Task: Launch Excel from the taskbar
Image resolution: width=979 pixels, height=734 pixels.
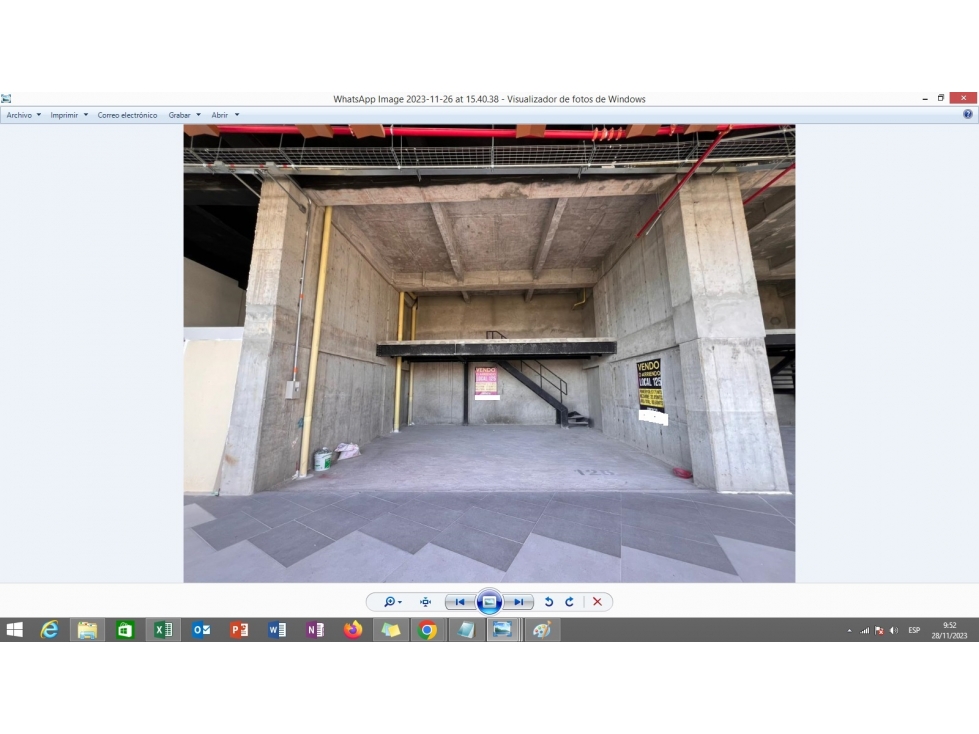Action: [163, 630]
